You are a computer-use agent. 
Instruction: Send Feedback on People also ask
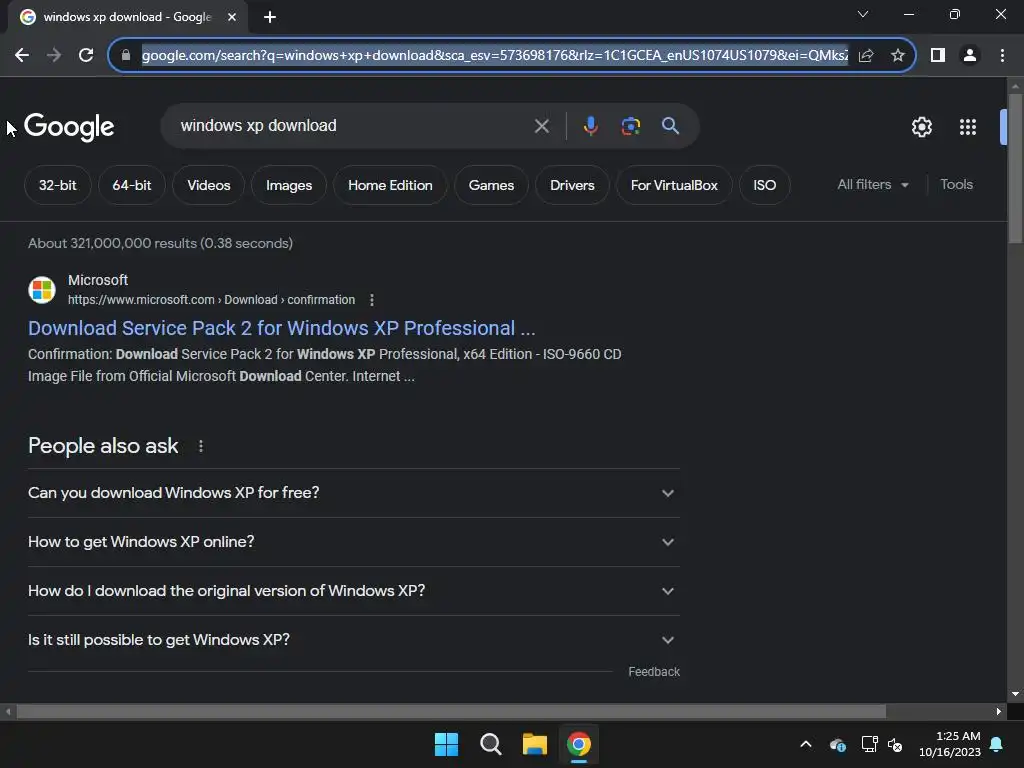(654, 672)
